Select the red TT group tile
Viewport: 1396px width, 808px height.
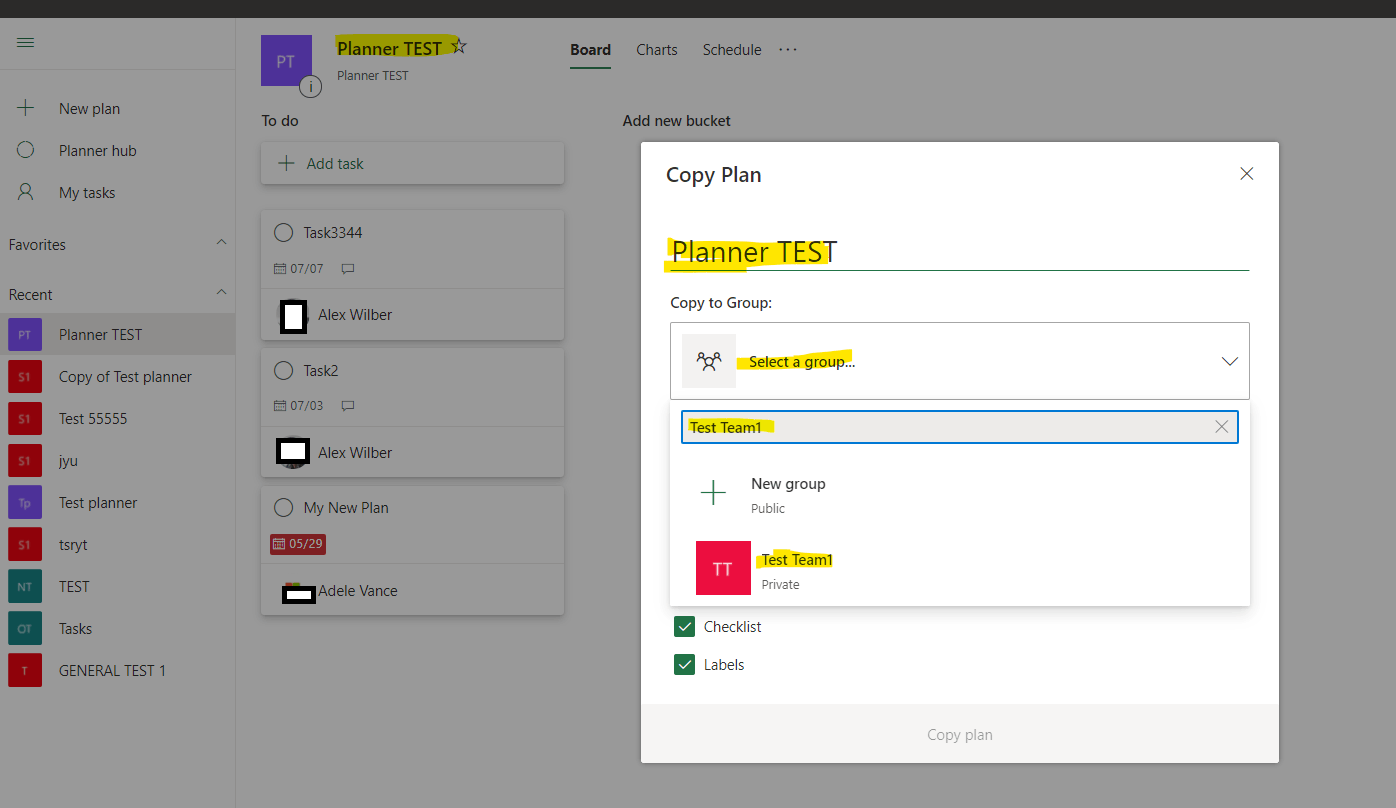[x=723, y=568]
